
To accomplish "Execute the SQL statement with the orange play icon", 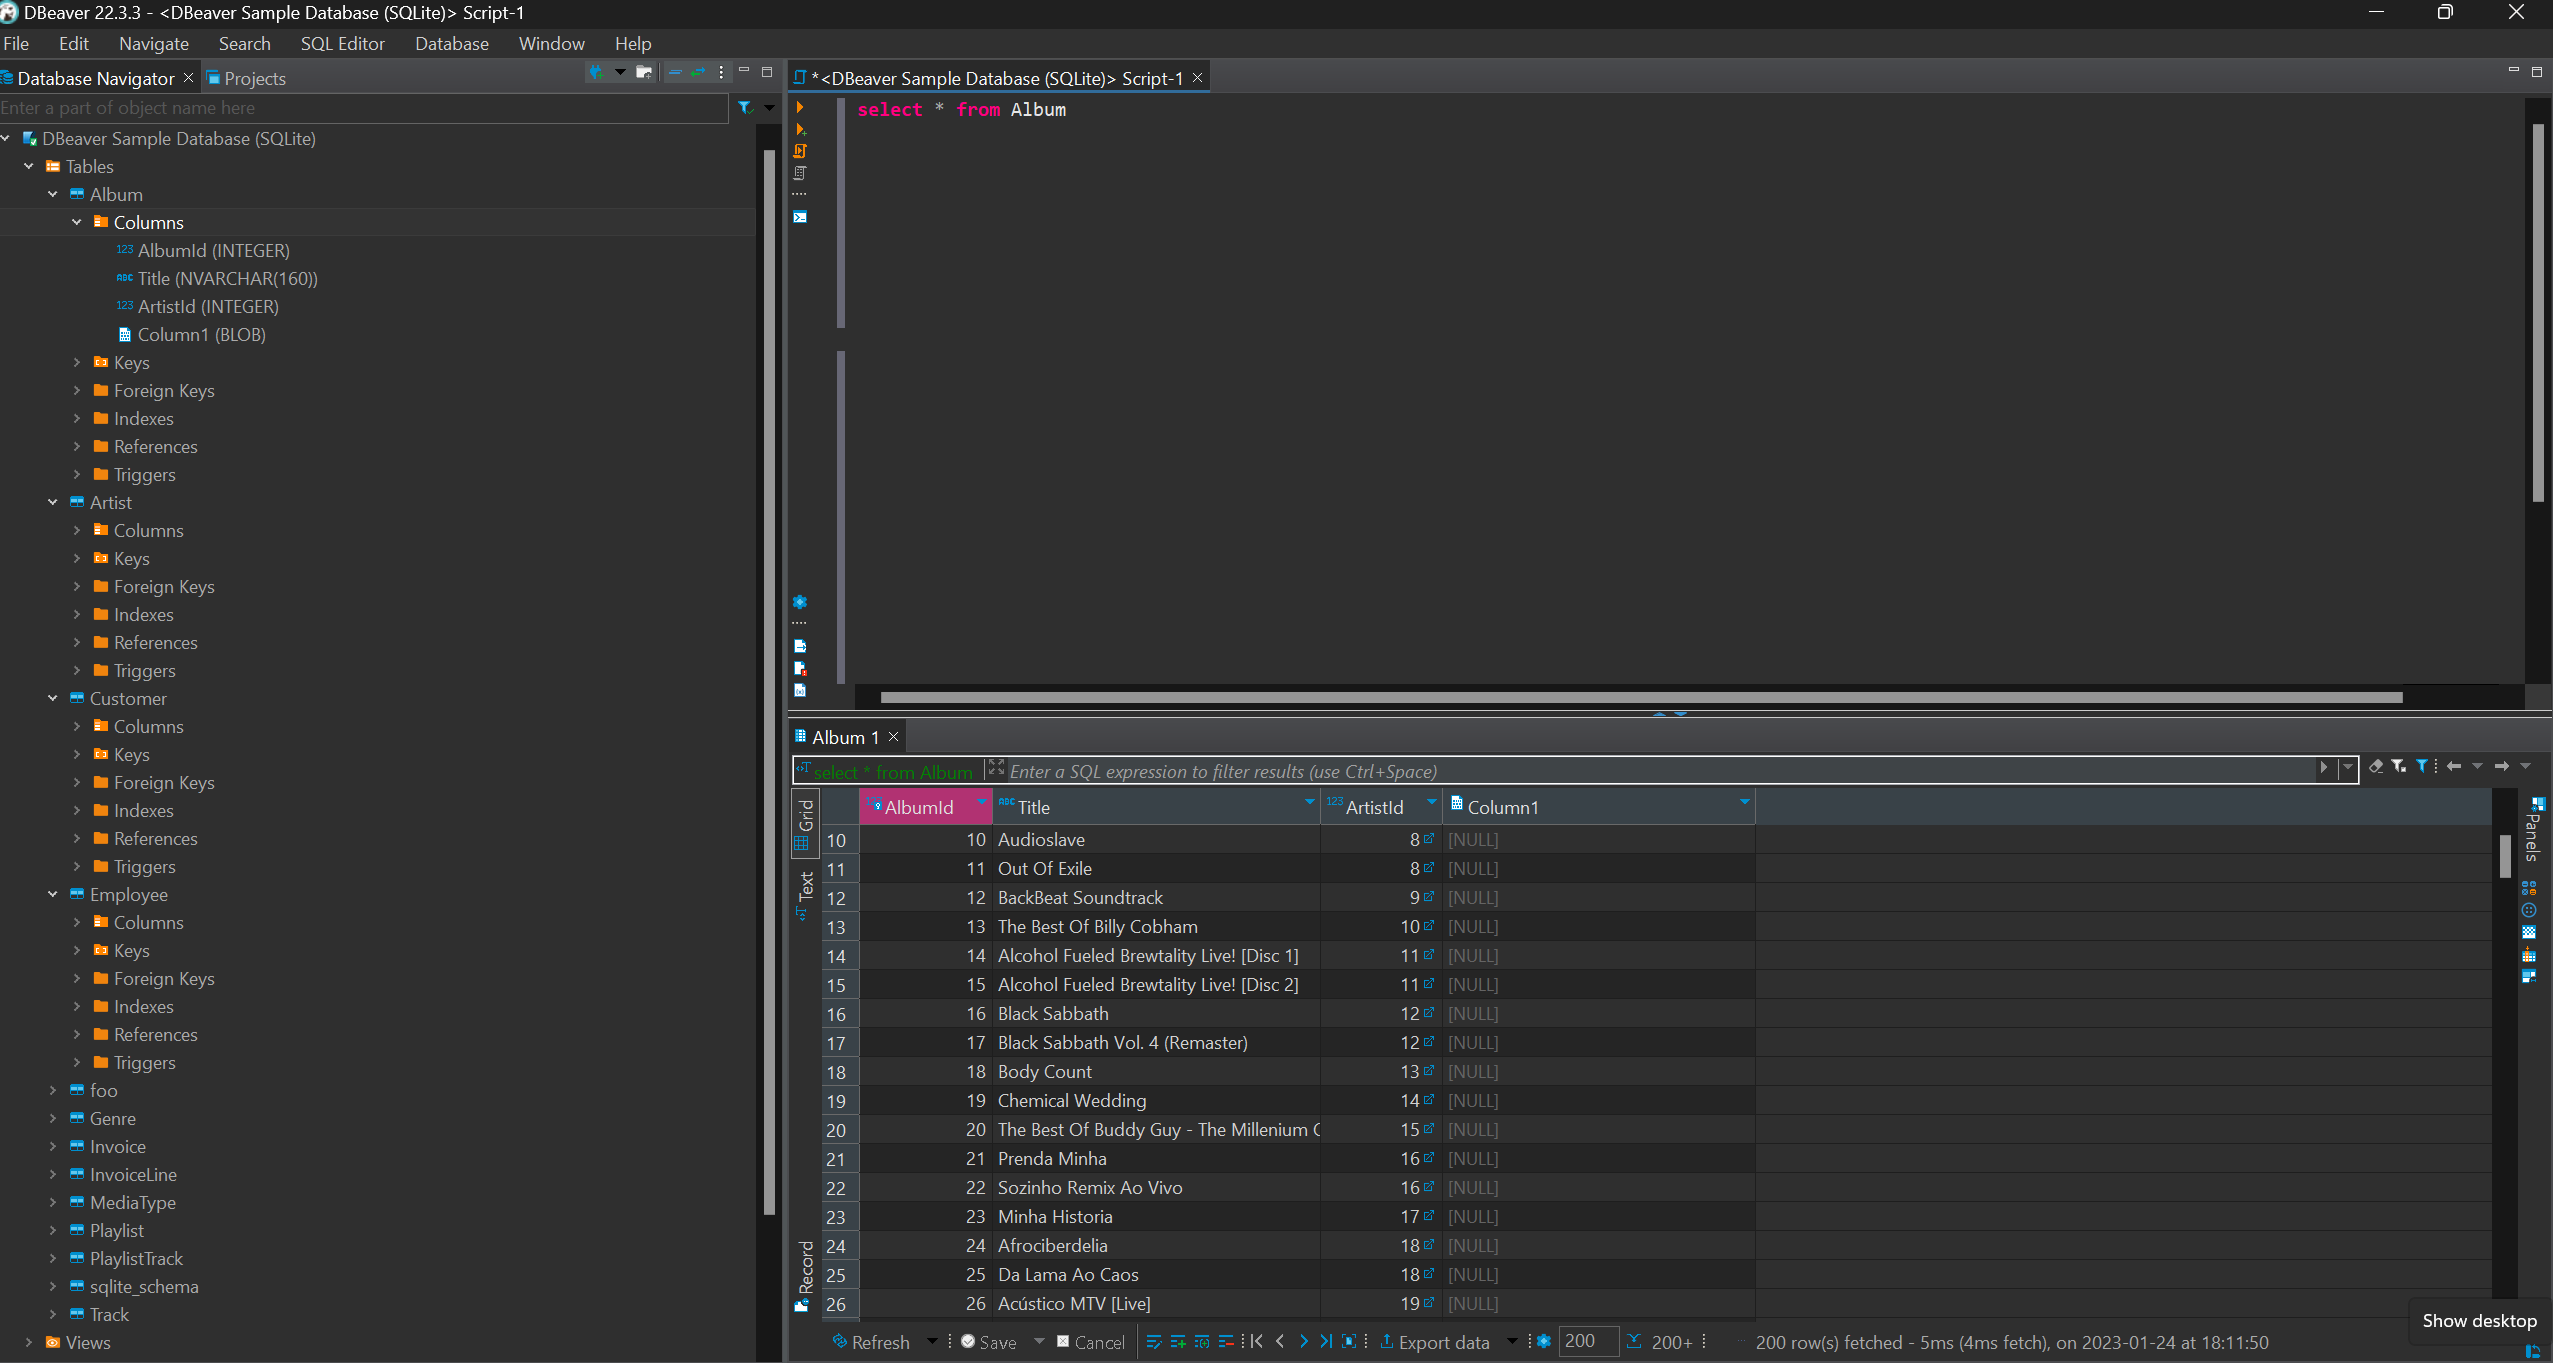I will (800, 106).
